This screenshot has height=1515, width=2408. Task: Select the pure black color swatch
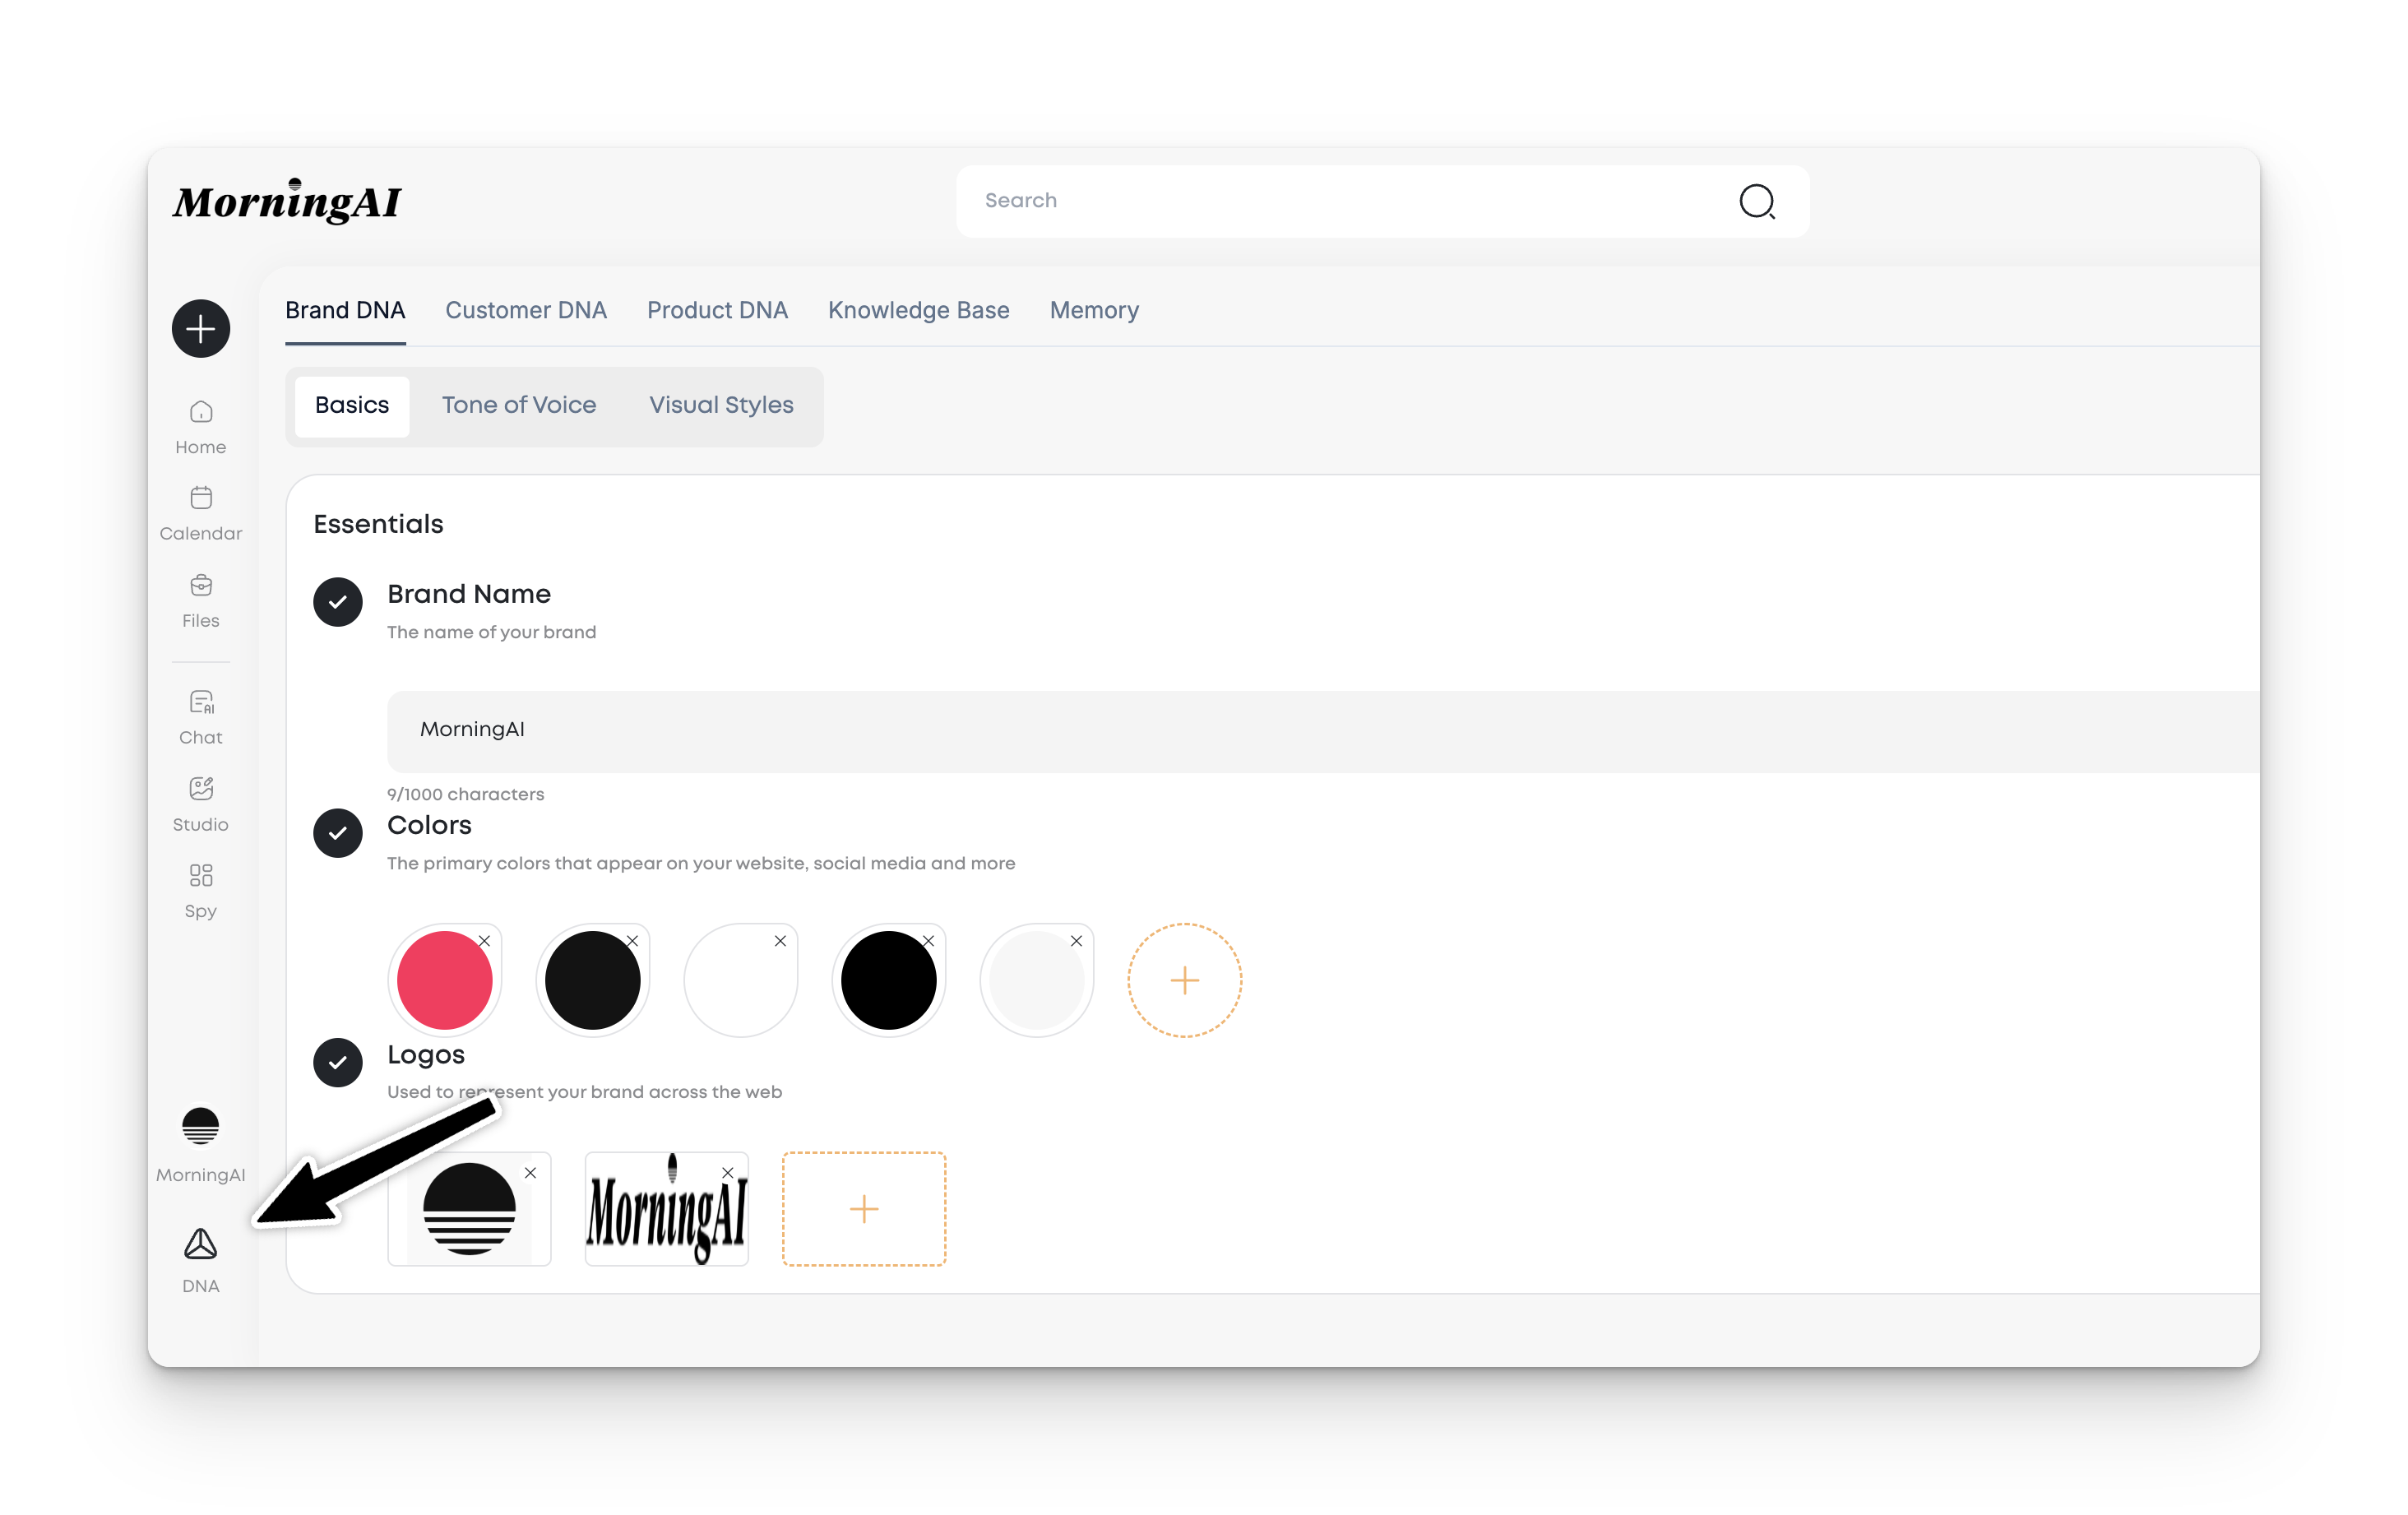tap(888, 981)
